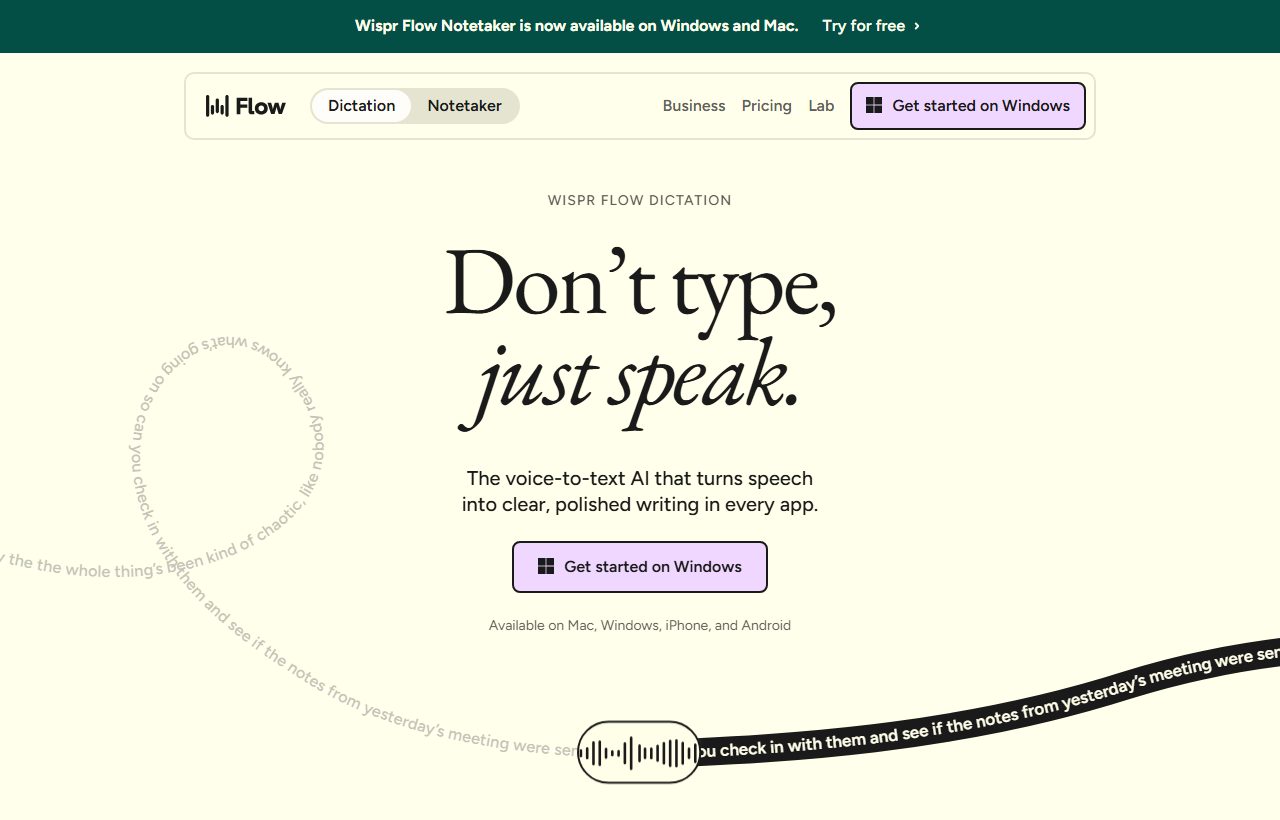Click hero Get started on Windows button
The width and height of the screenshot is (1280, 820).
640,567
